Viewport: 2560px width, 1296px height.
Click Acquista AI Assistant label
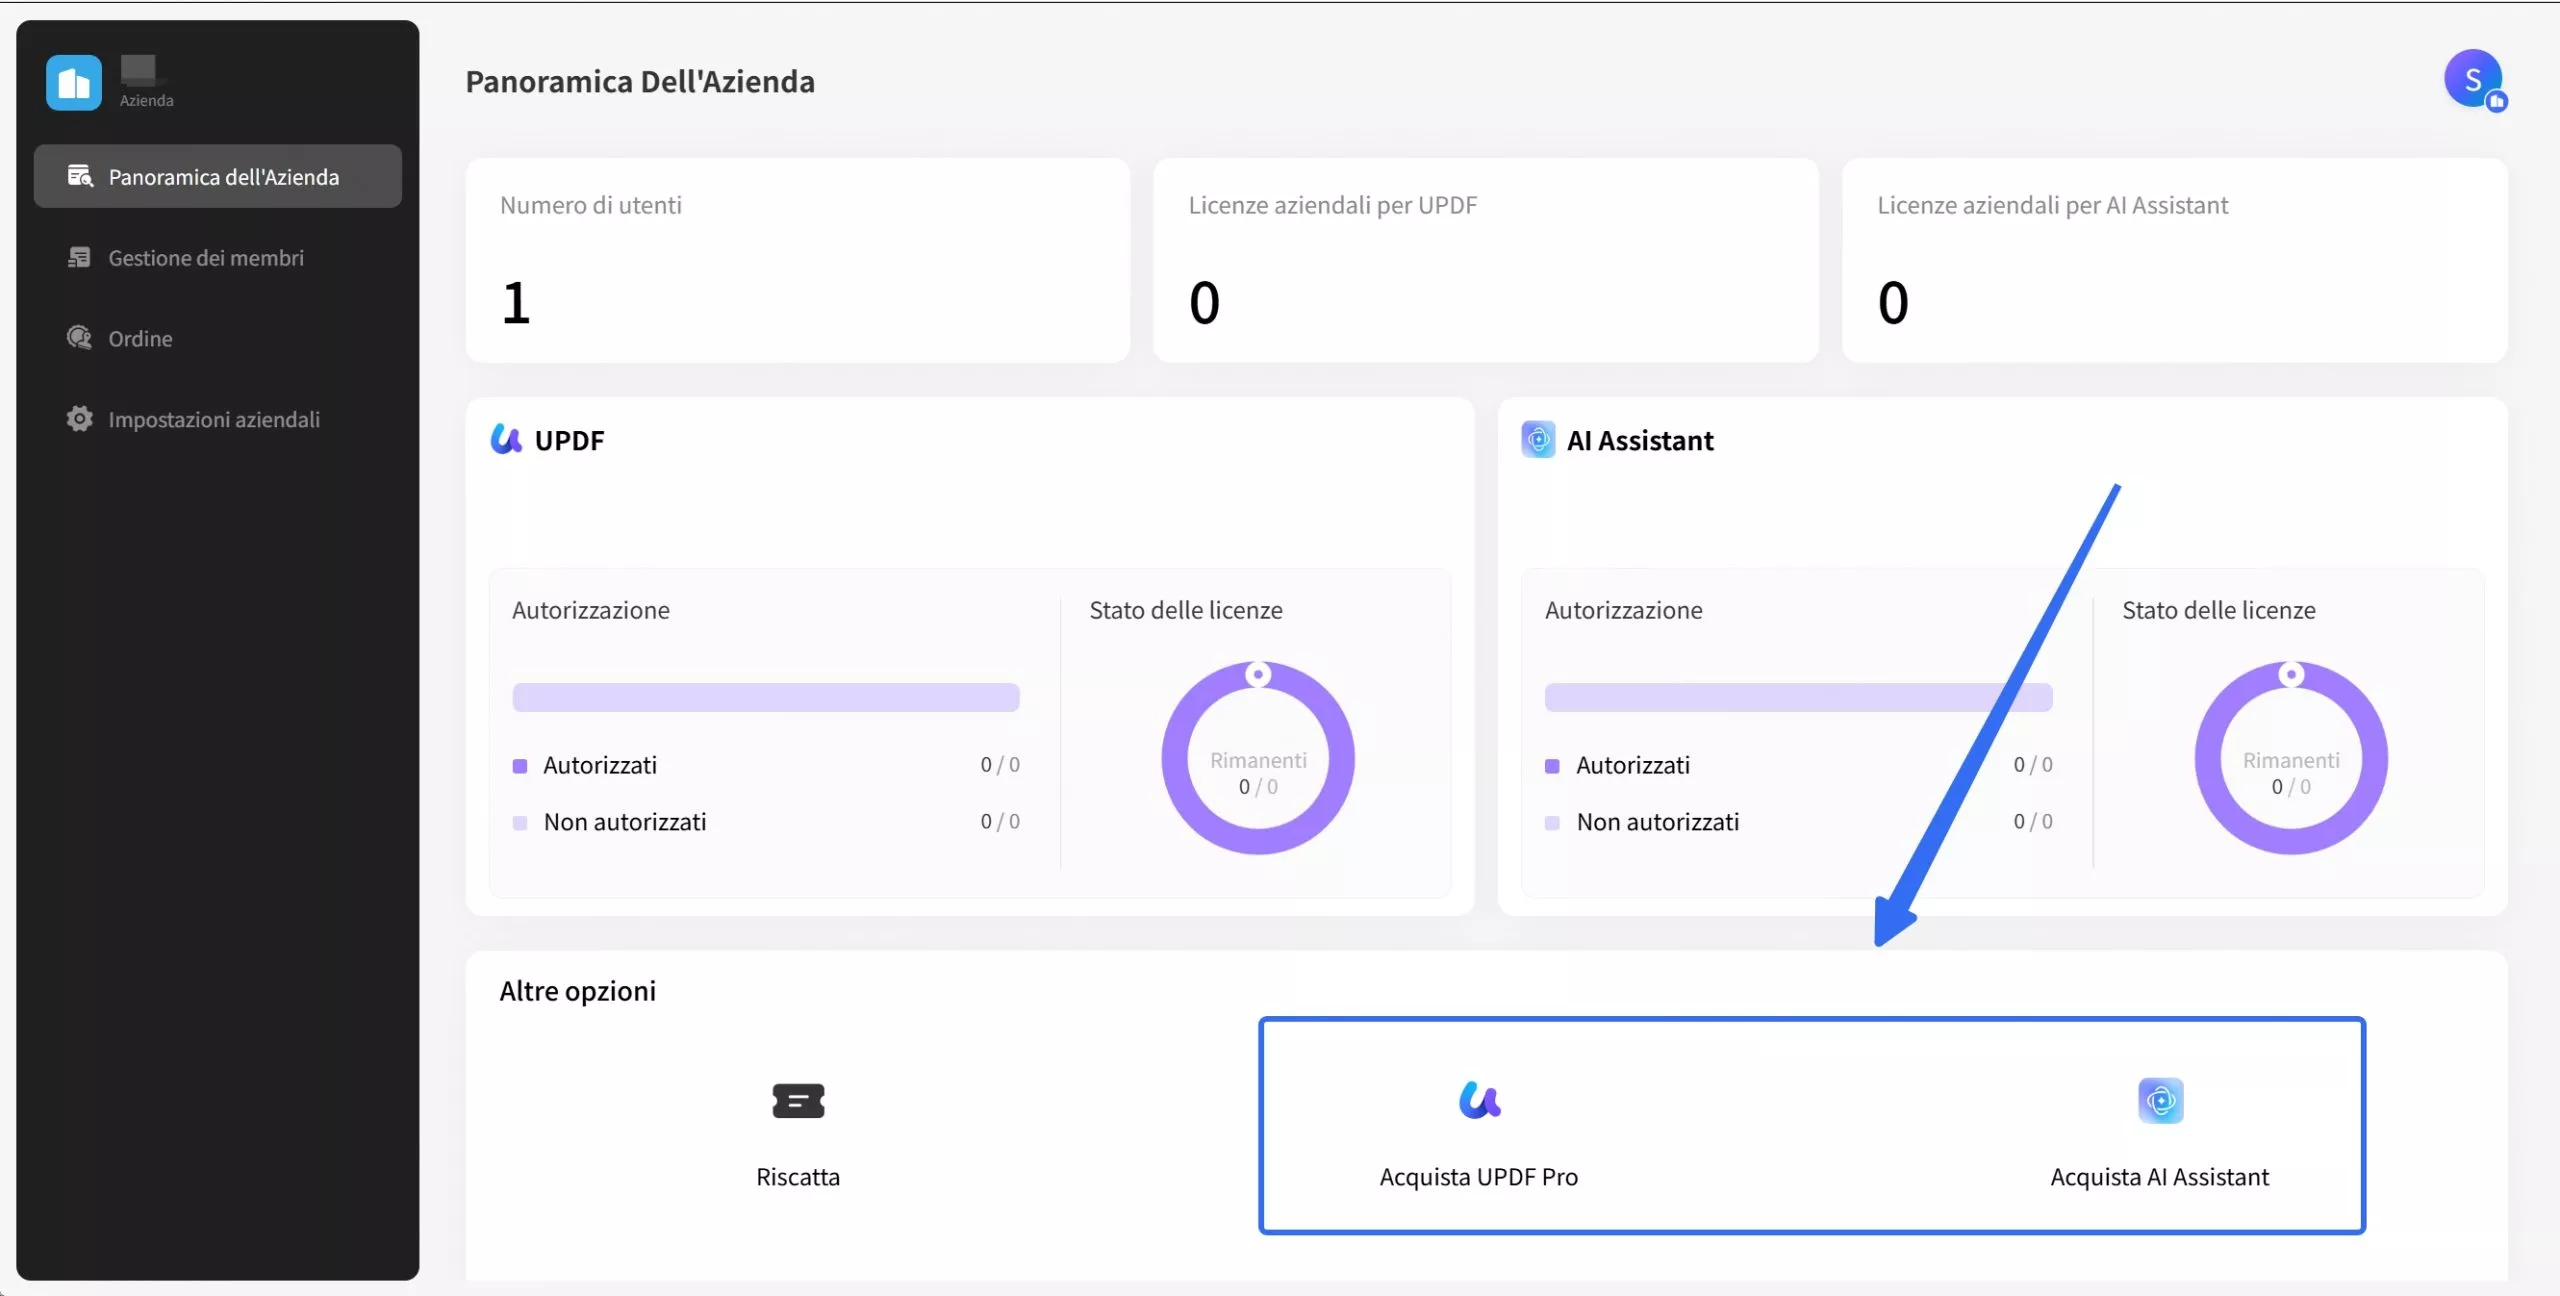click(x=2159, y=1177)
